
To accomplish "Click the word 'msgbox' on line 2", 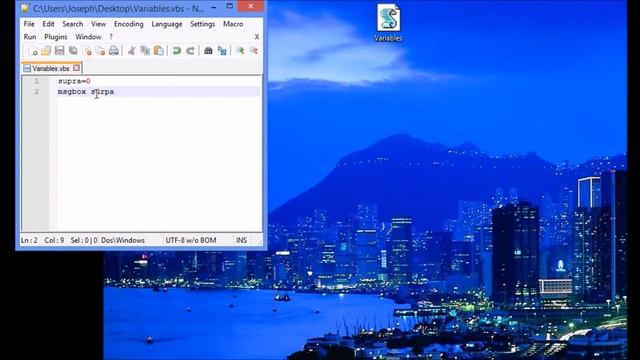I will [x=72, y=91].
